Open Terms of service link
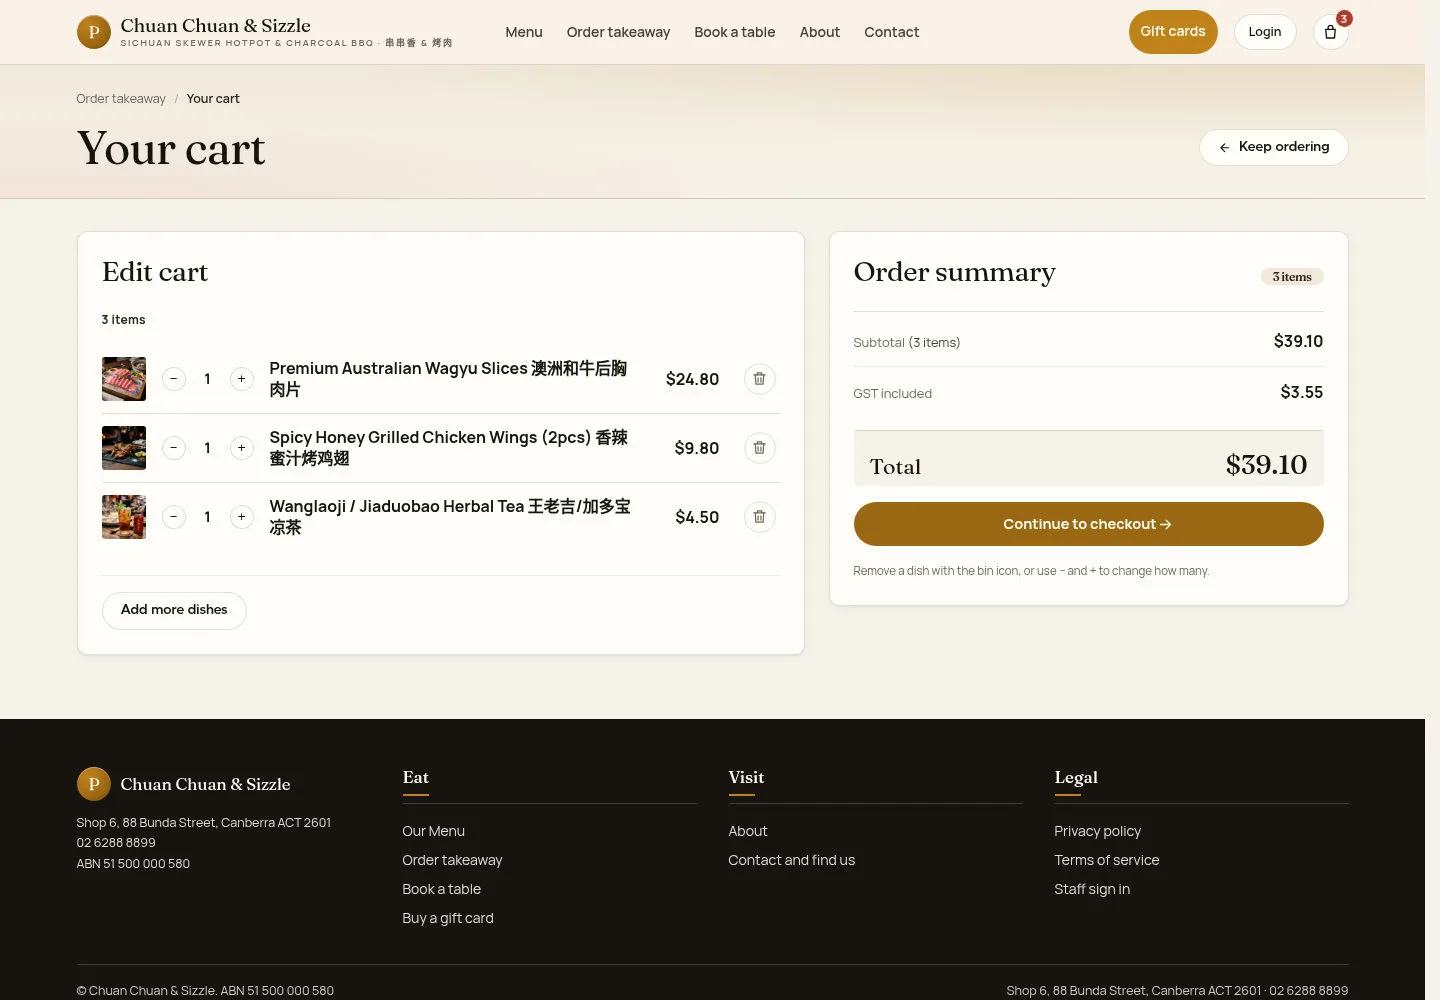Image resolution: width=1440 pixels, height=1000 pixels. coord(1107,860)
